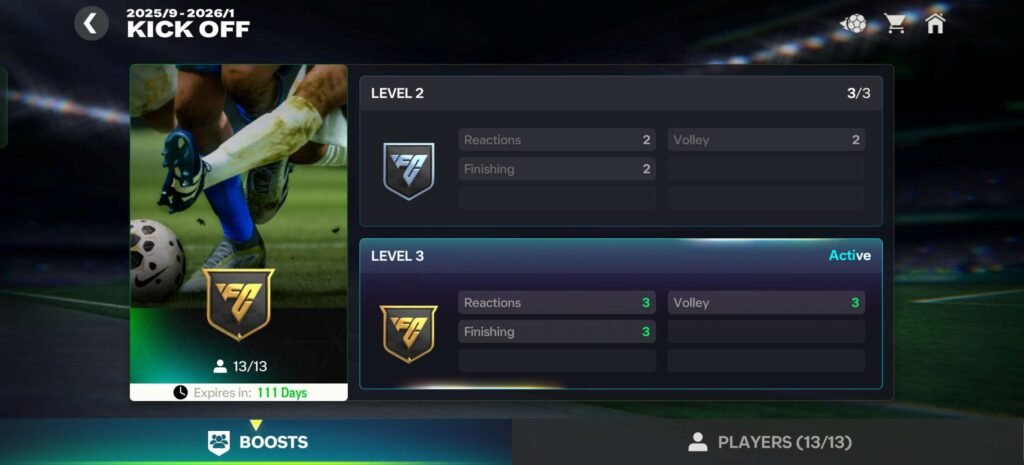Tap the Level 2 Reactions stat row

pyautogui.click(x=556, y=140)
